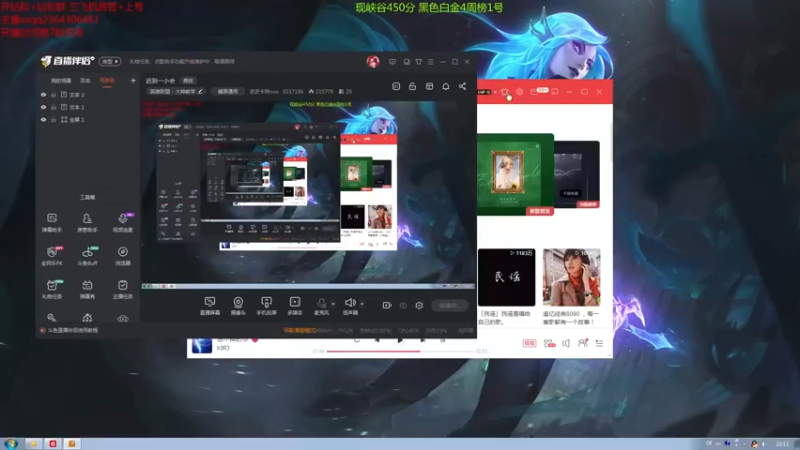Open the Windows Start button
Image resolution: width=800 pixels, height=450 pixels.
[x=11, y=444]
